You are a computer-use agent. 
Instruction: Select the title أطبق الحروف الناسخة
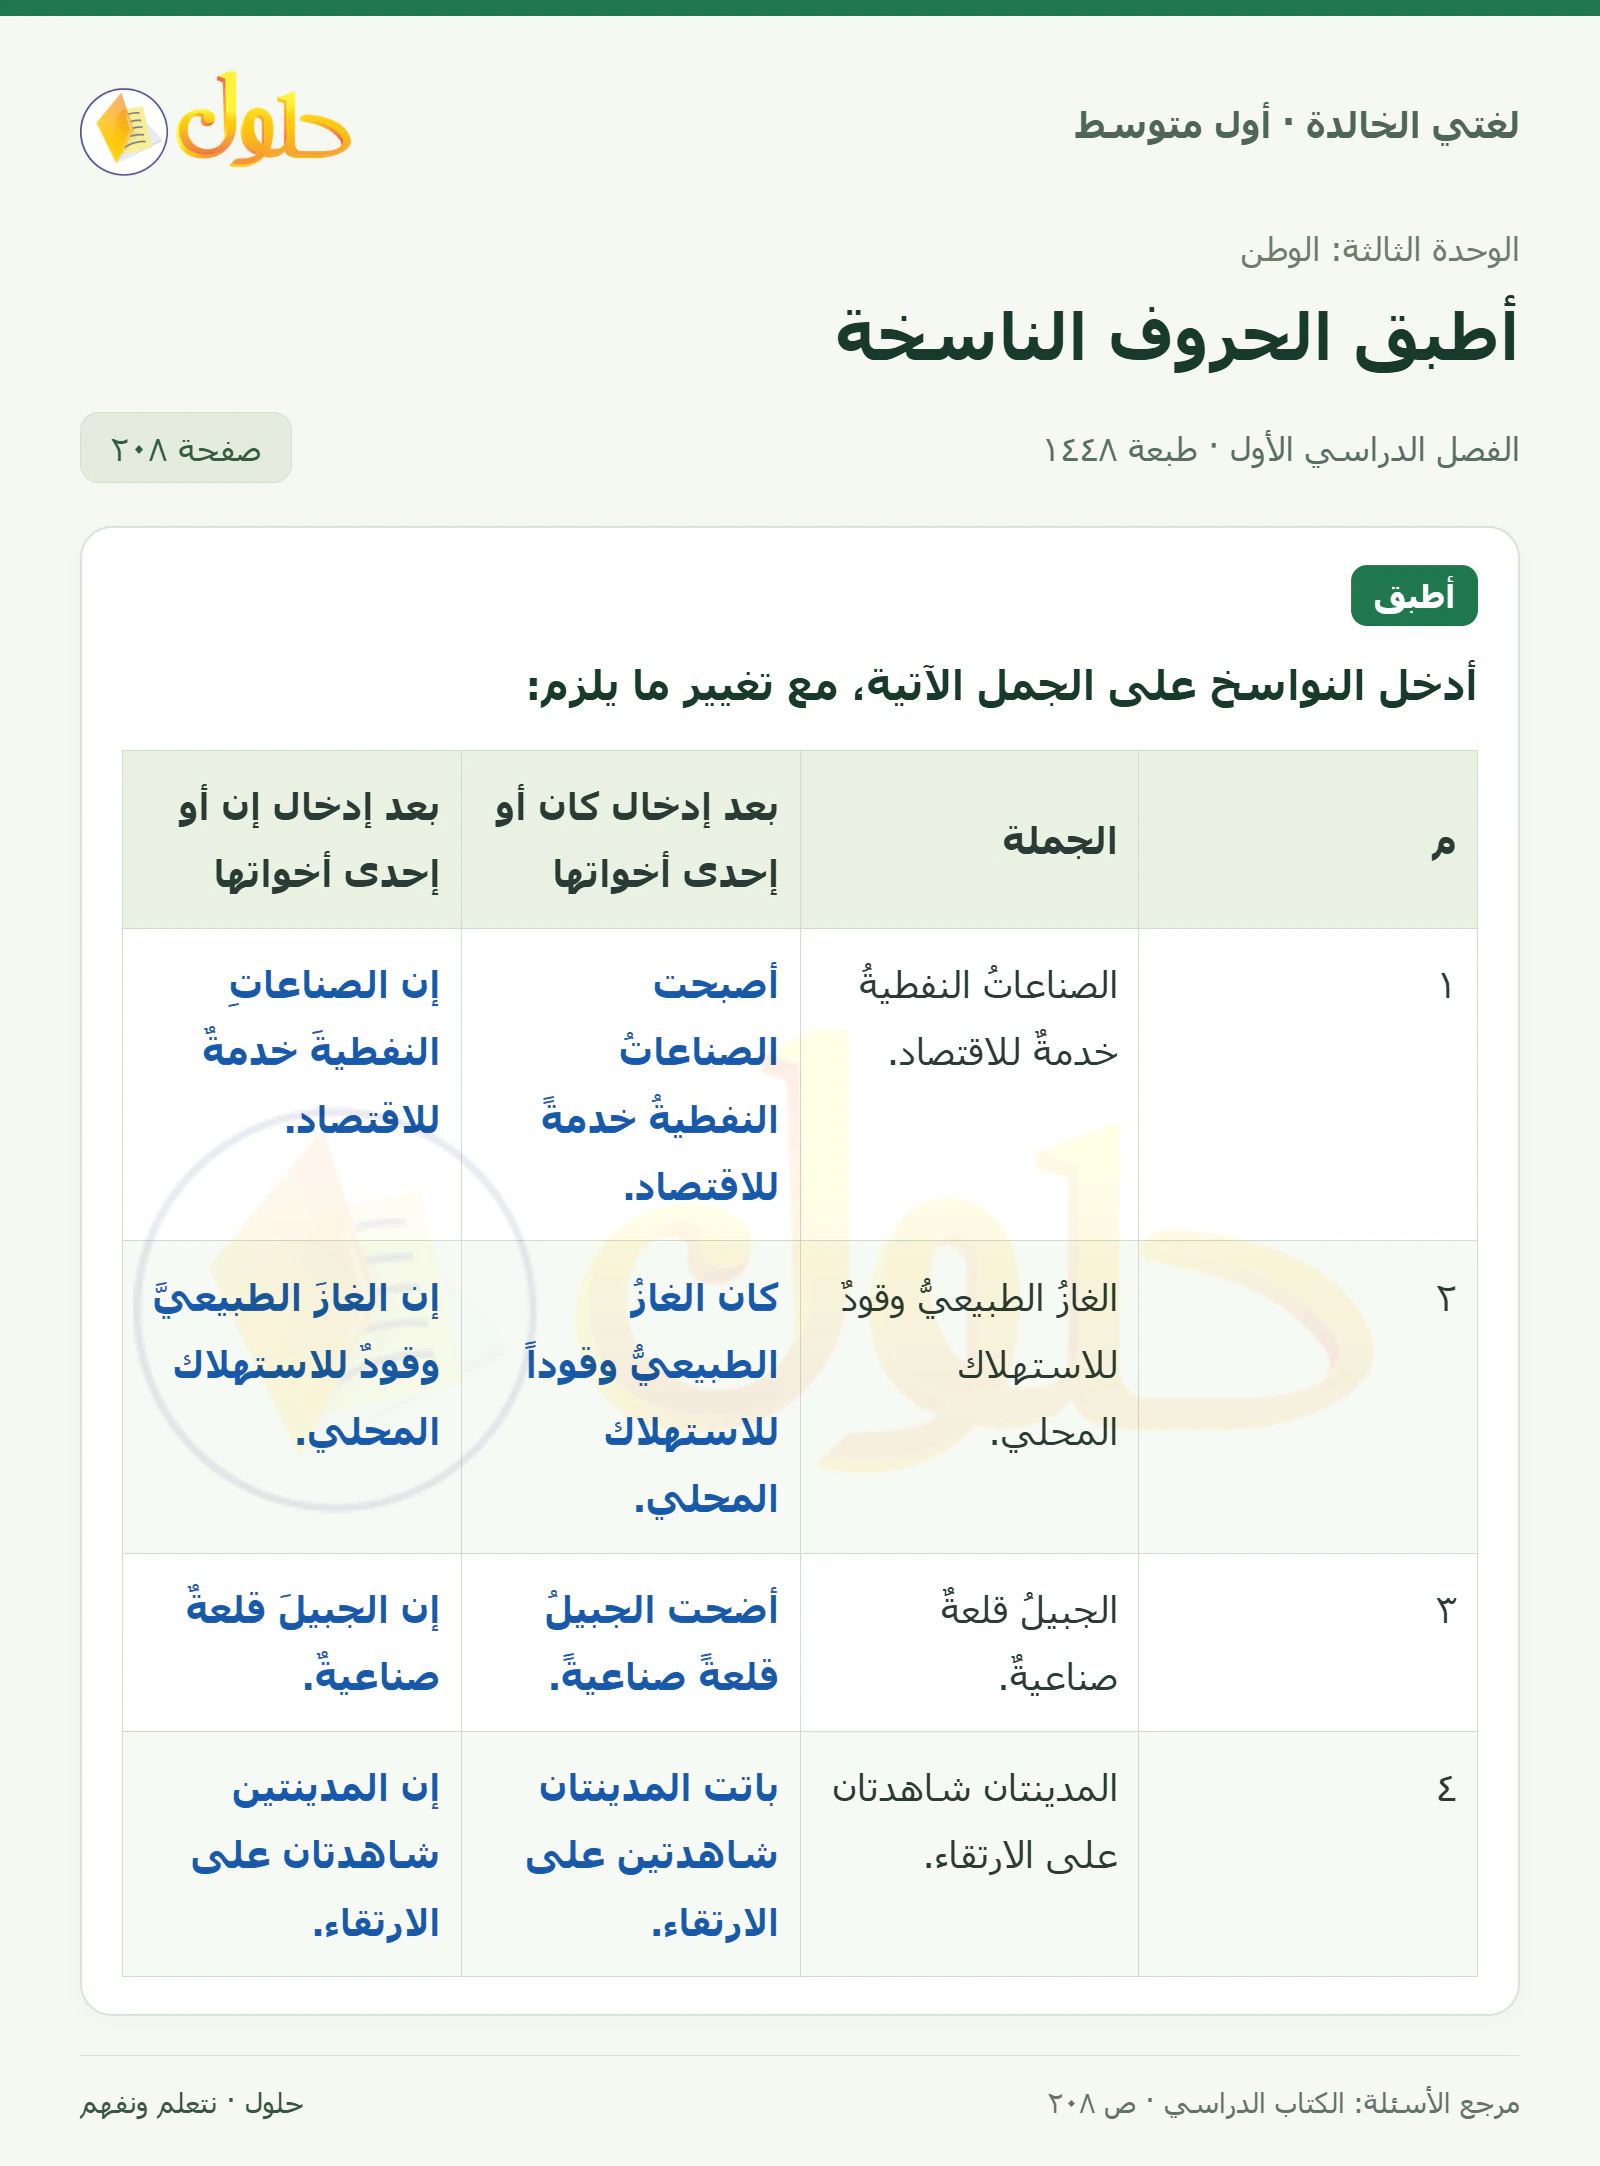click(x=1177, y=335)
